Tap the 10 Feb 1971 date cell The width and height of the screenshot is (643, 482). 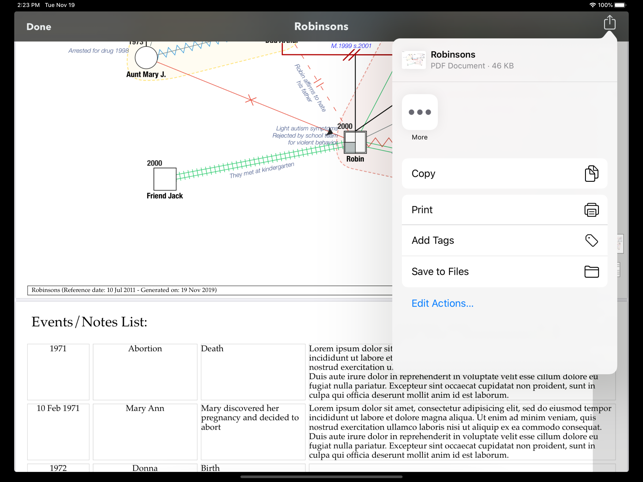[x=58, y=409]
